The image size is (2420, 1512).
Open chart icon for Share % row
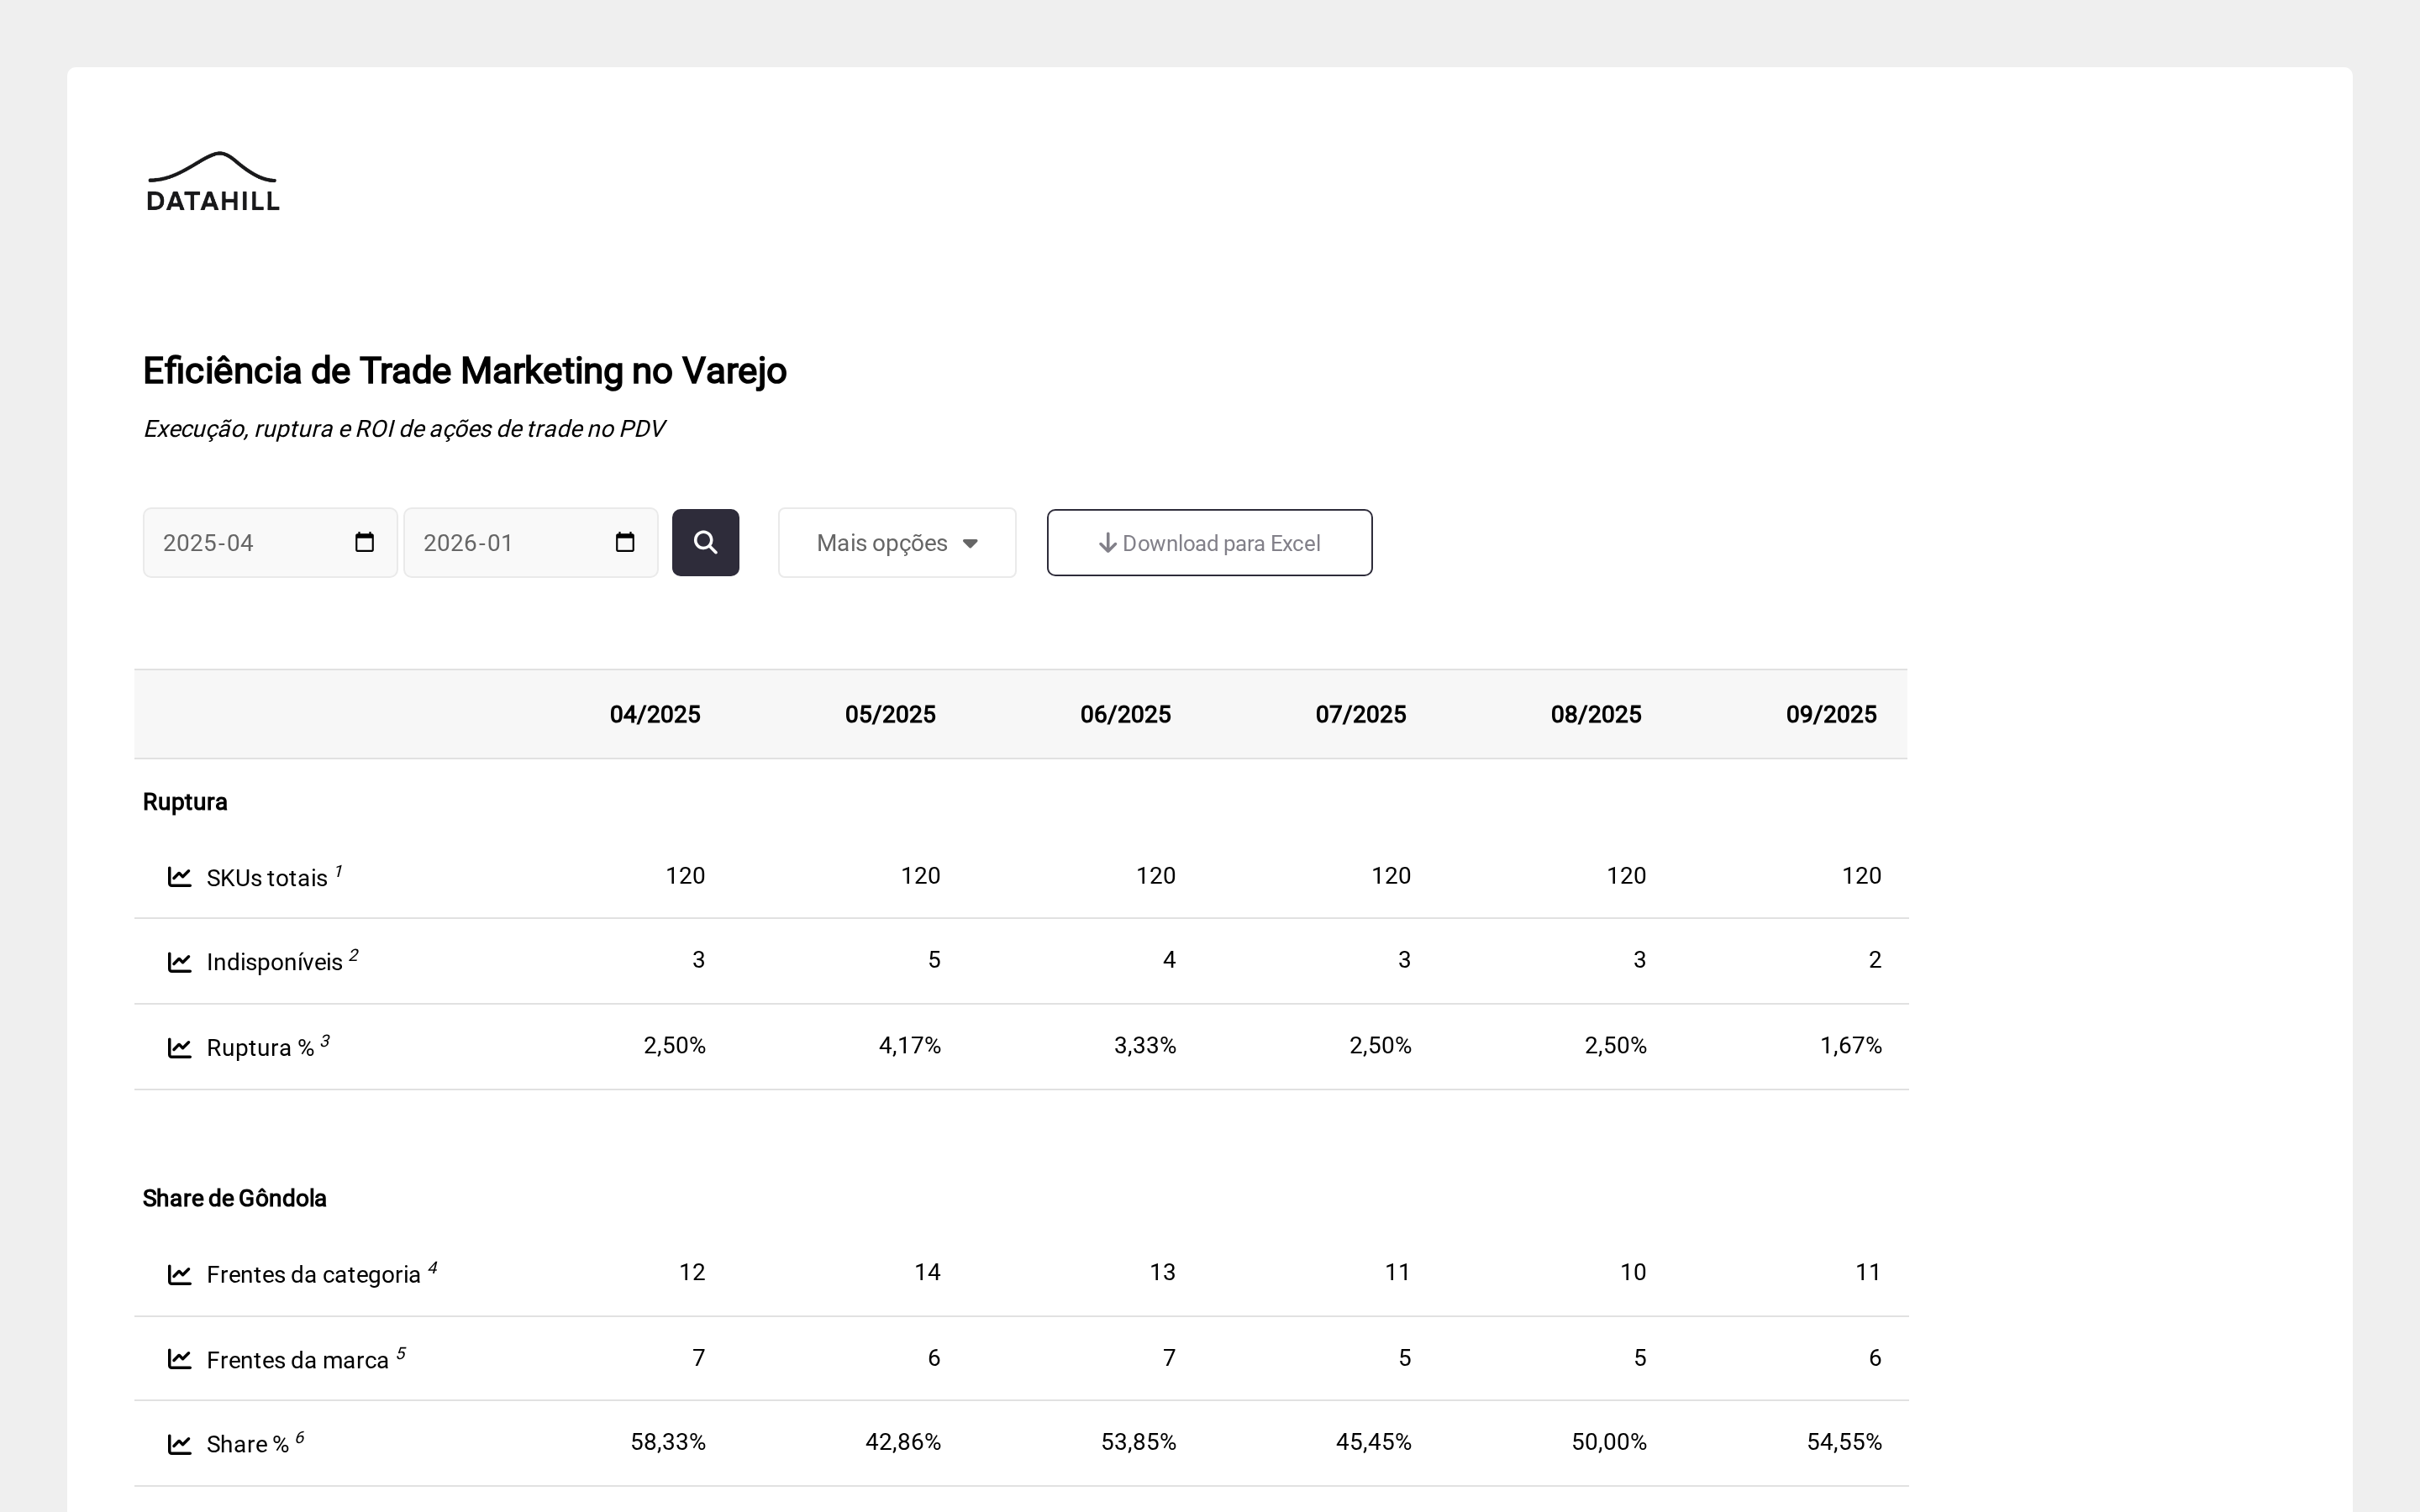[x=180, y=1444]
